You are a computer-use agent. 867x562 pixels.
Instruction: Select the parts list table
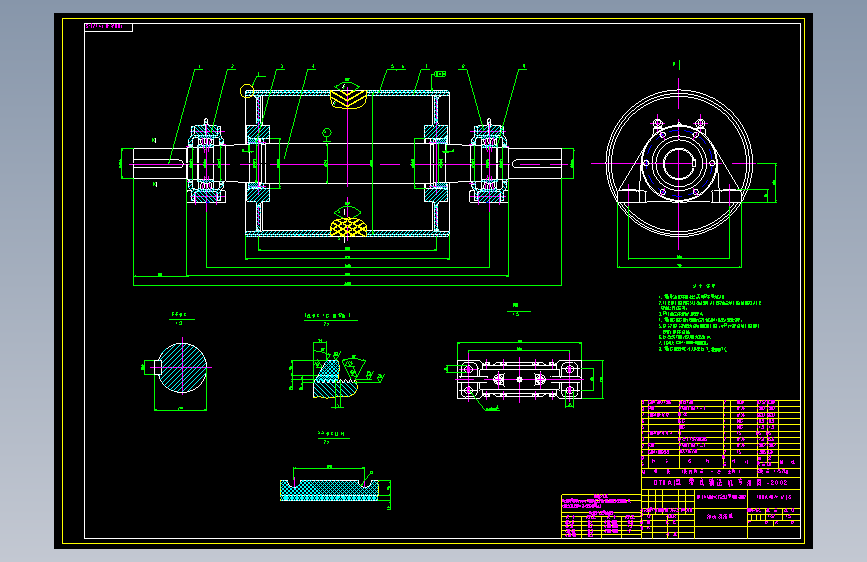721,435
